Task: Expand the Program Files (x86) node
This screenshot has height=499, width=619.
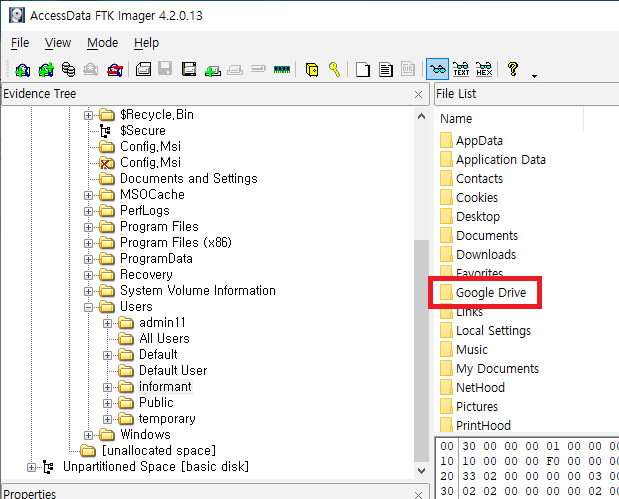Action: (x=88, y=243)
